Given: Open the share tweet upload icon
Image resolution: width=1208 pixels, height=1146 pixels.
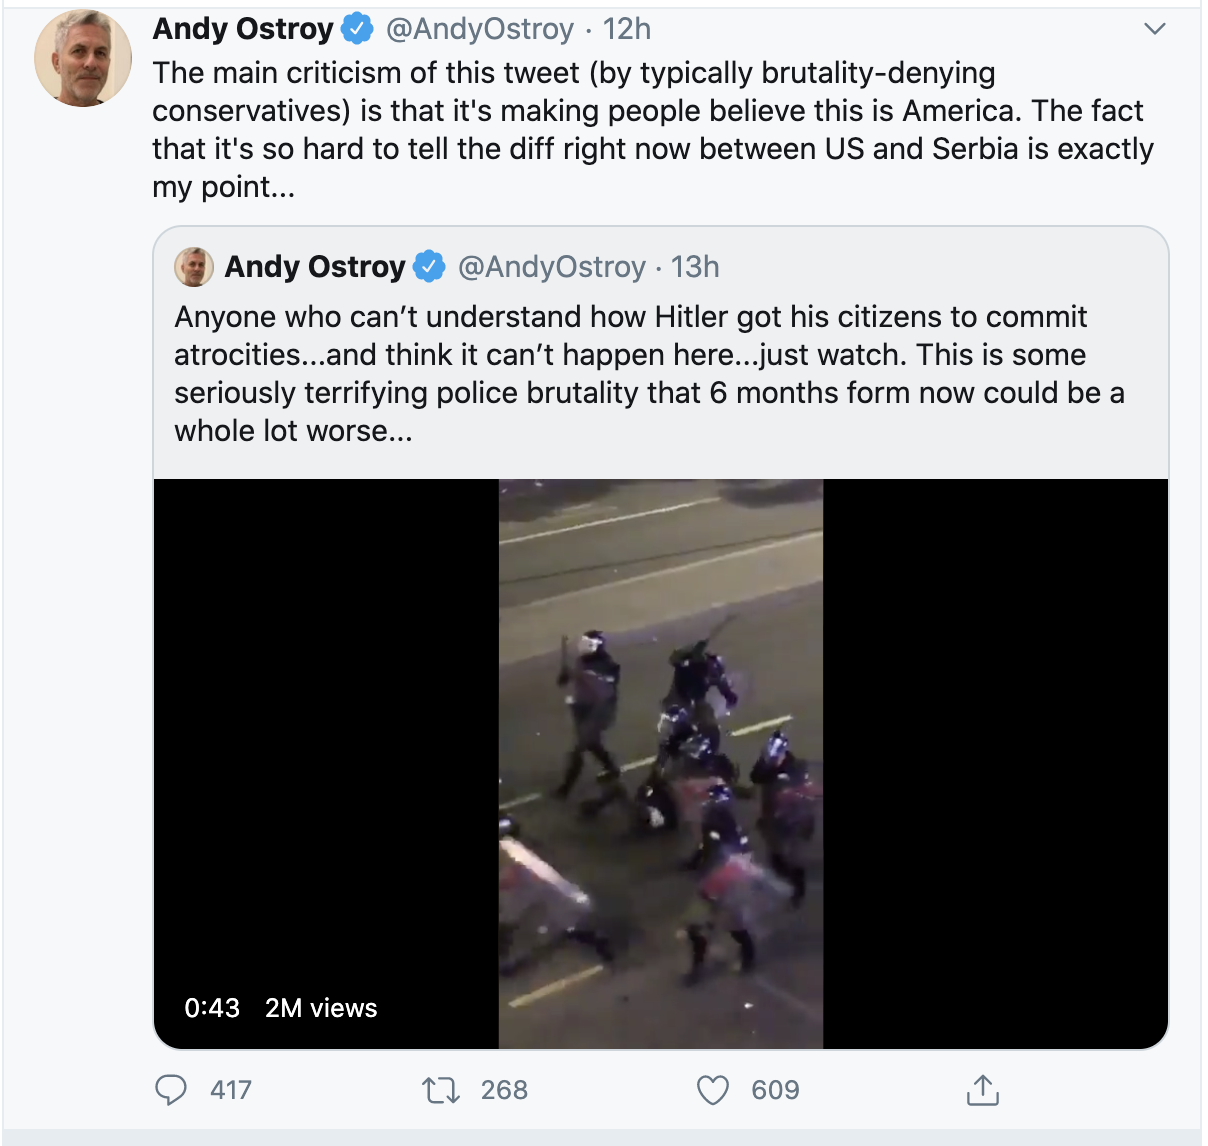Looking at the screenshot, I should point(983,1090).
